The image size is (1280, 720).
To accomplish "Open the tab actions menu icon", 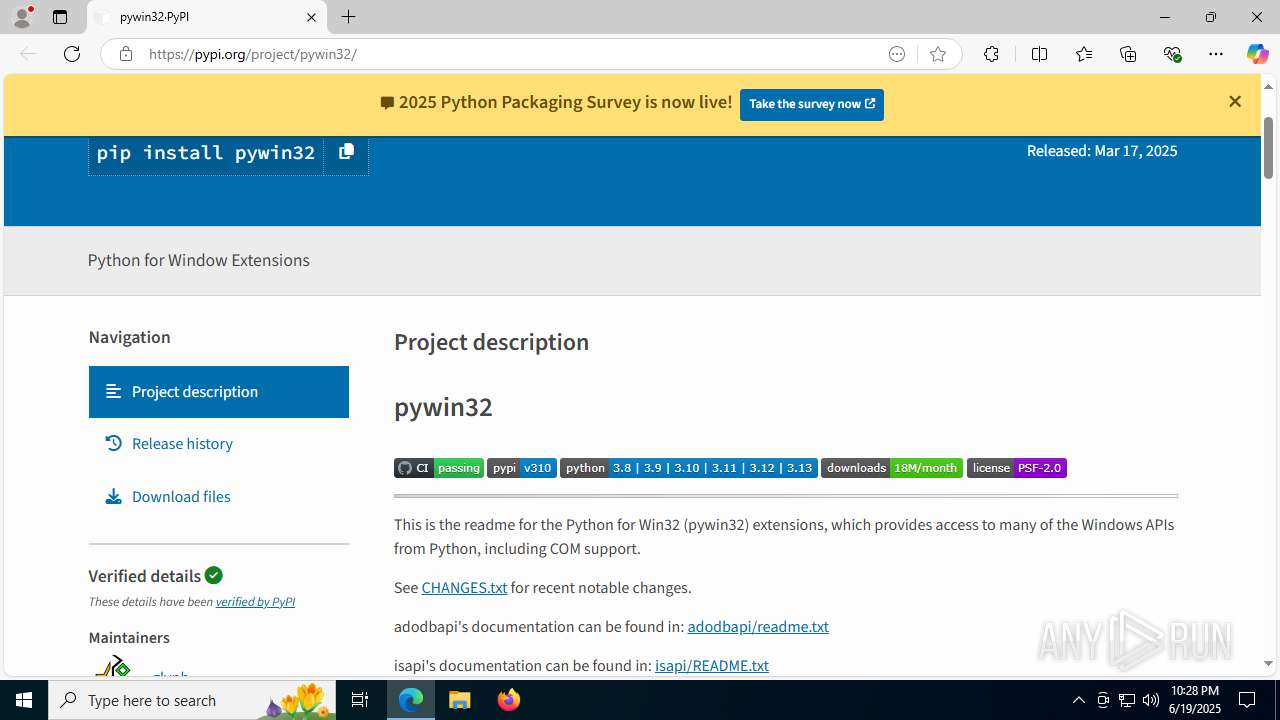I will pyautogui.click(x=60, y=17).
